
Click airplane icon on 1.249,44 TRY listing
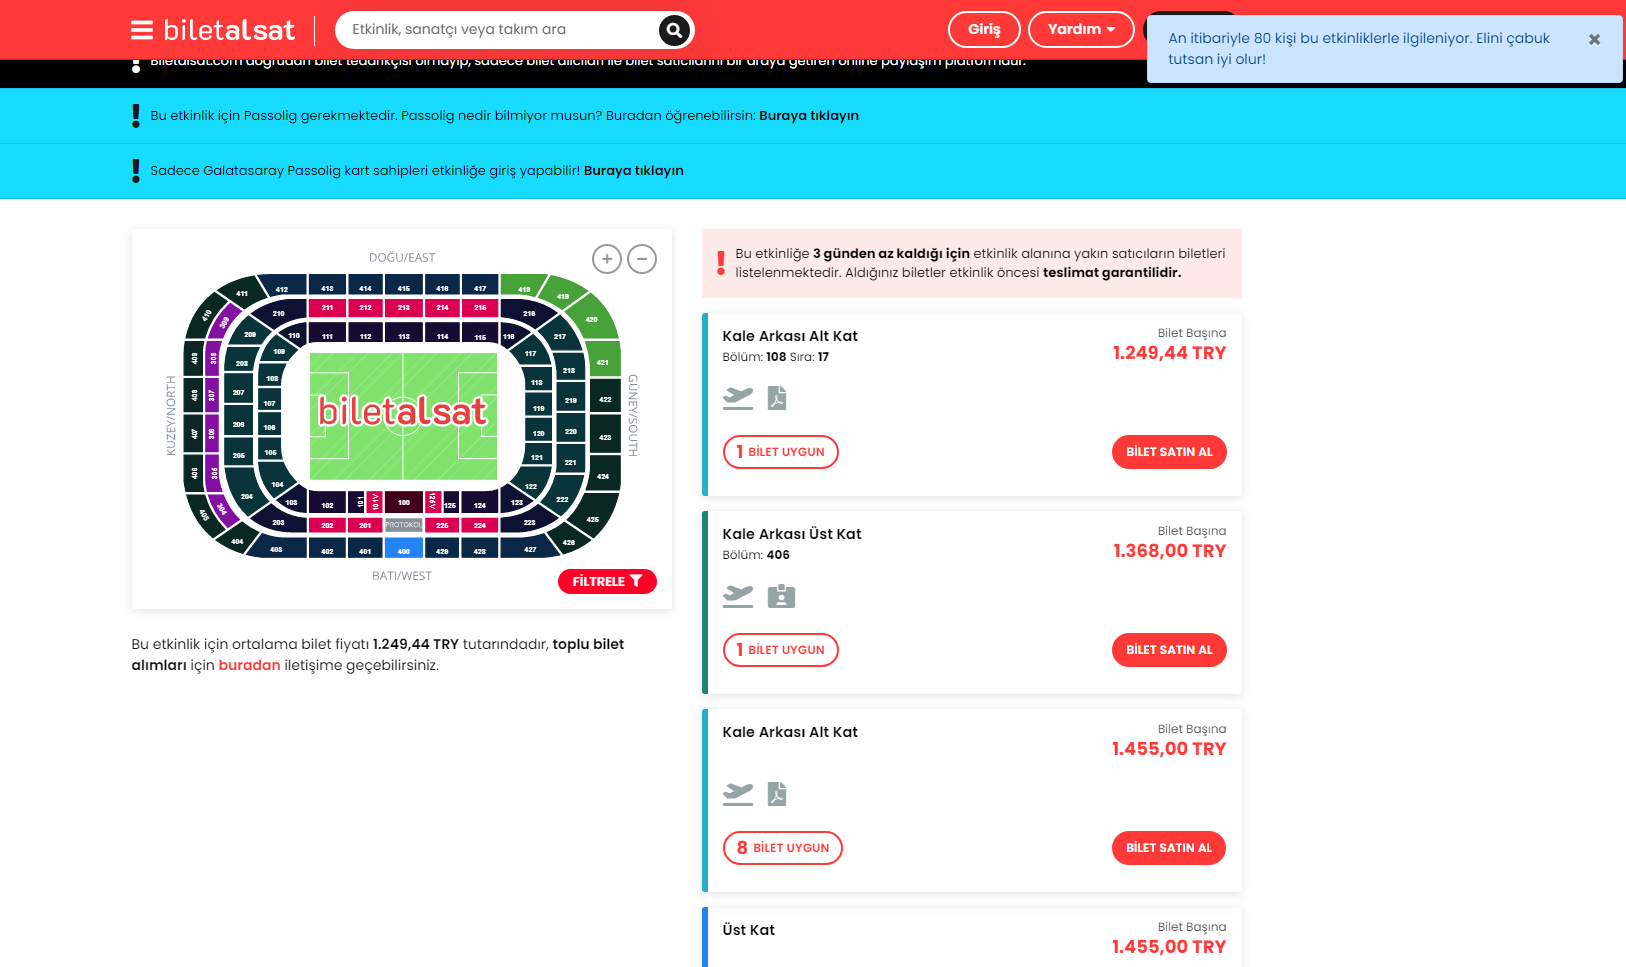coord(738,398)
